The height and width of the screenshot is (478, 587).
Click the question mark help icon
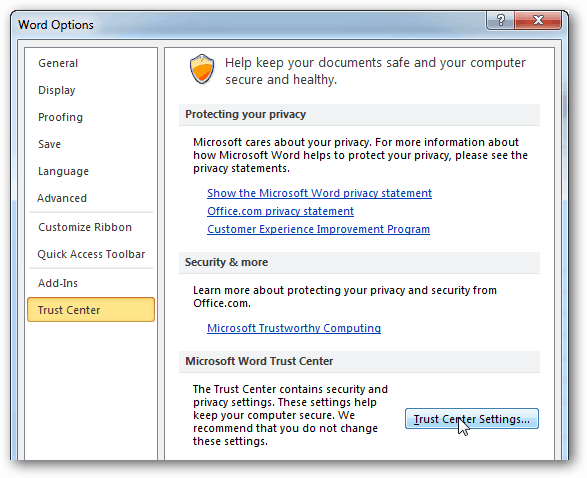coord(501,20)
